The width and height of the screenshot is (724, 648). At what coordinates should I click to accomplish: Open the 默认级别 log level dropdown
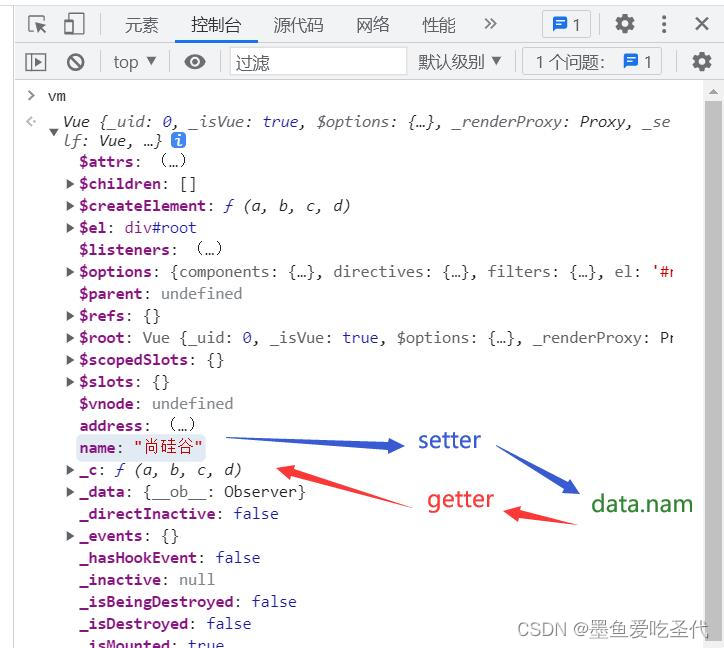[x=459, y=62]
